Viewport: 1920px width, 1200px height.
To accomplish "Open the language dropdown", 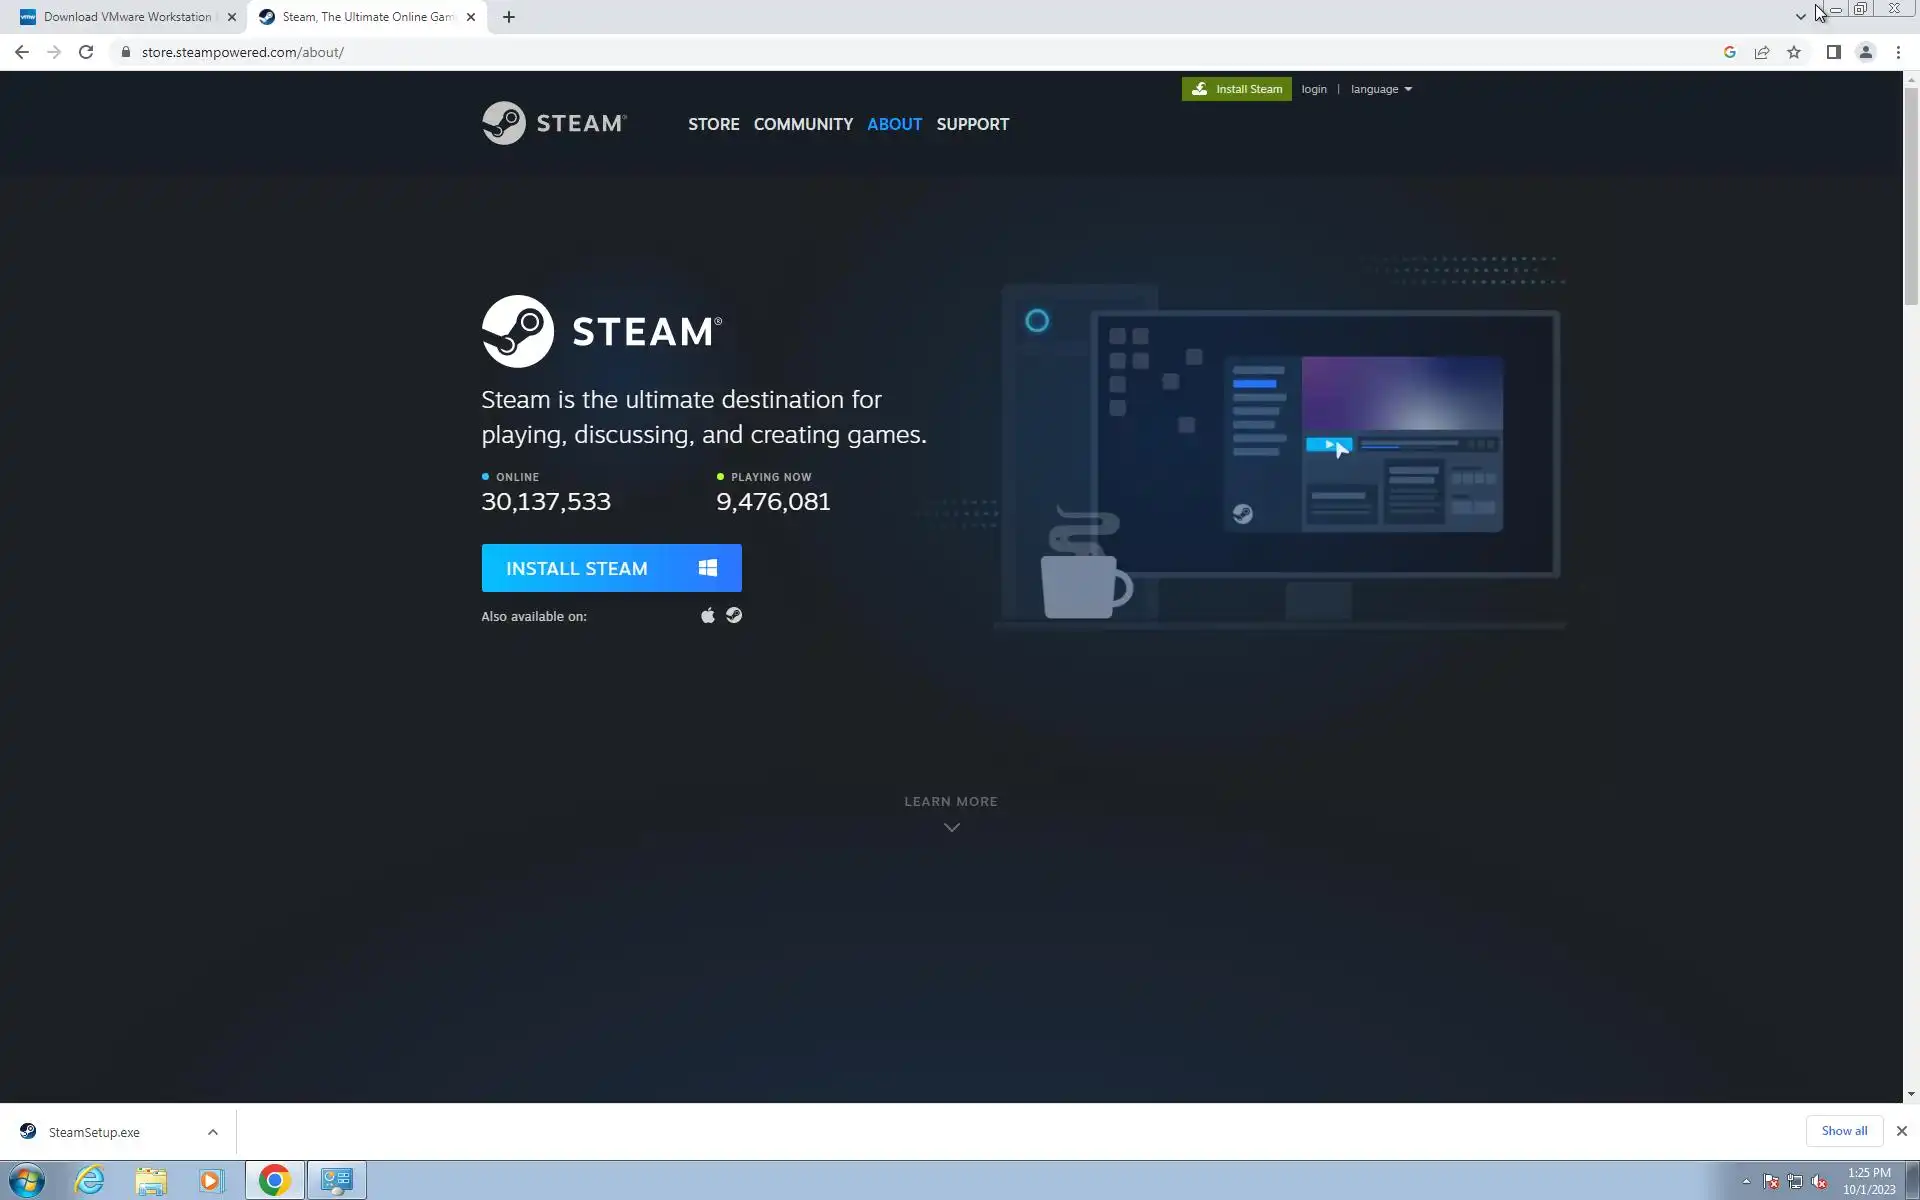I will coord(1381,89).
